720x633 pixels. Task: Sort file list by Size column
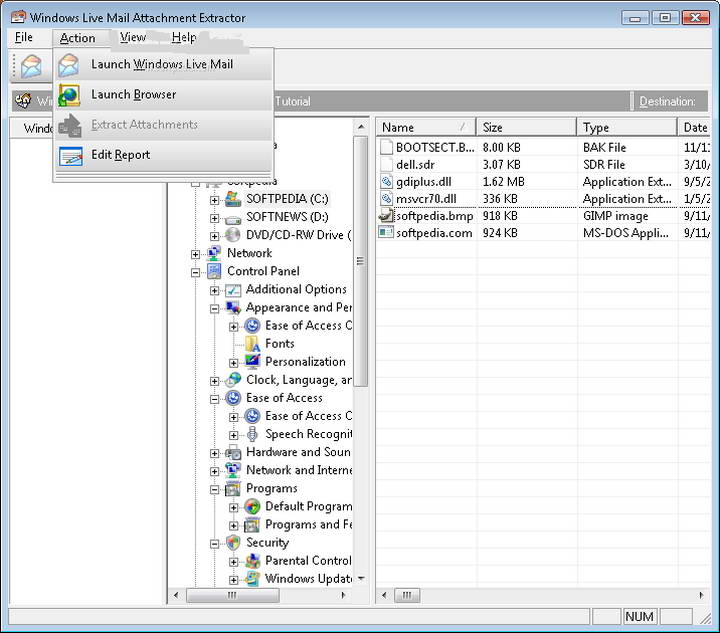(526, 127)
